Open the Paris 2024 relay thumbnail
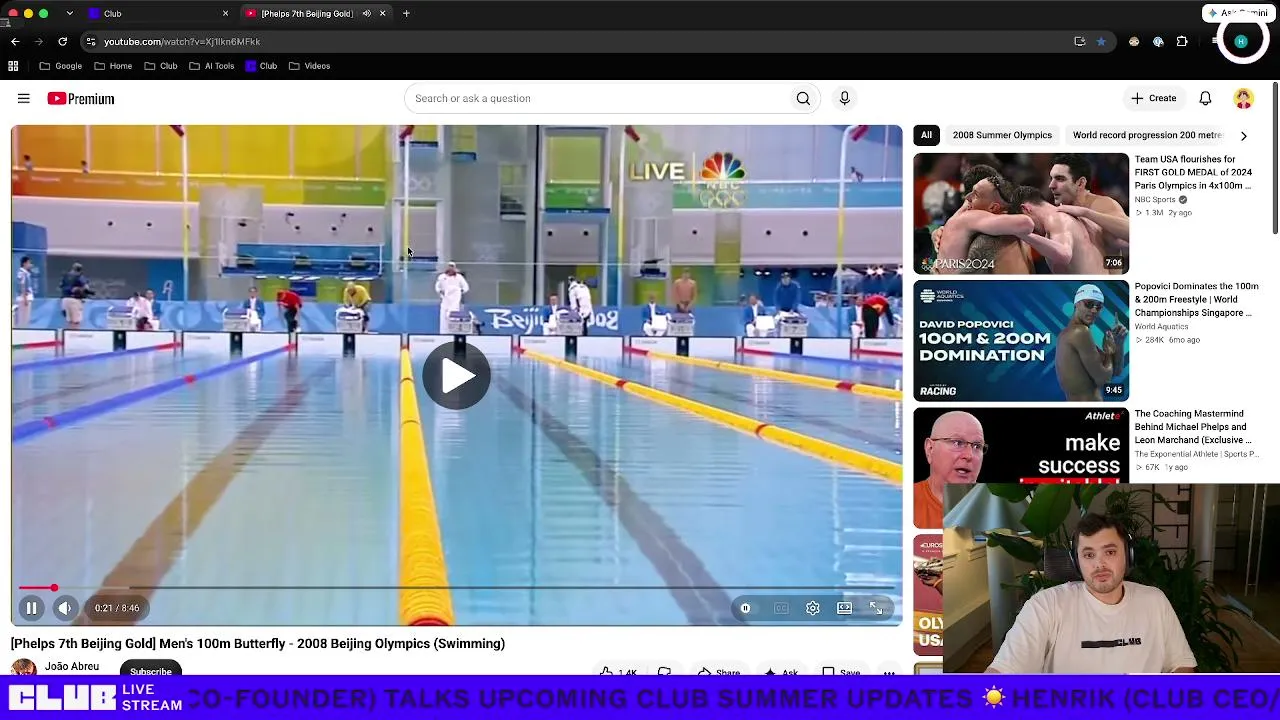The width and height of the screenshot is (1280, 720). (1021, 213)
